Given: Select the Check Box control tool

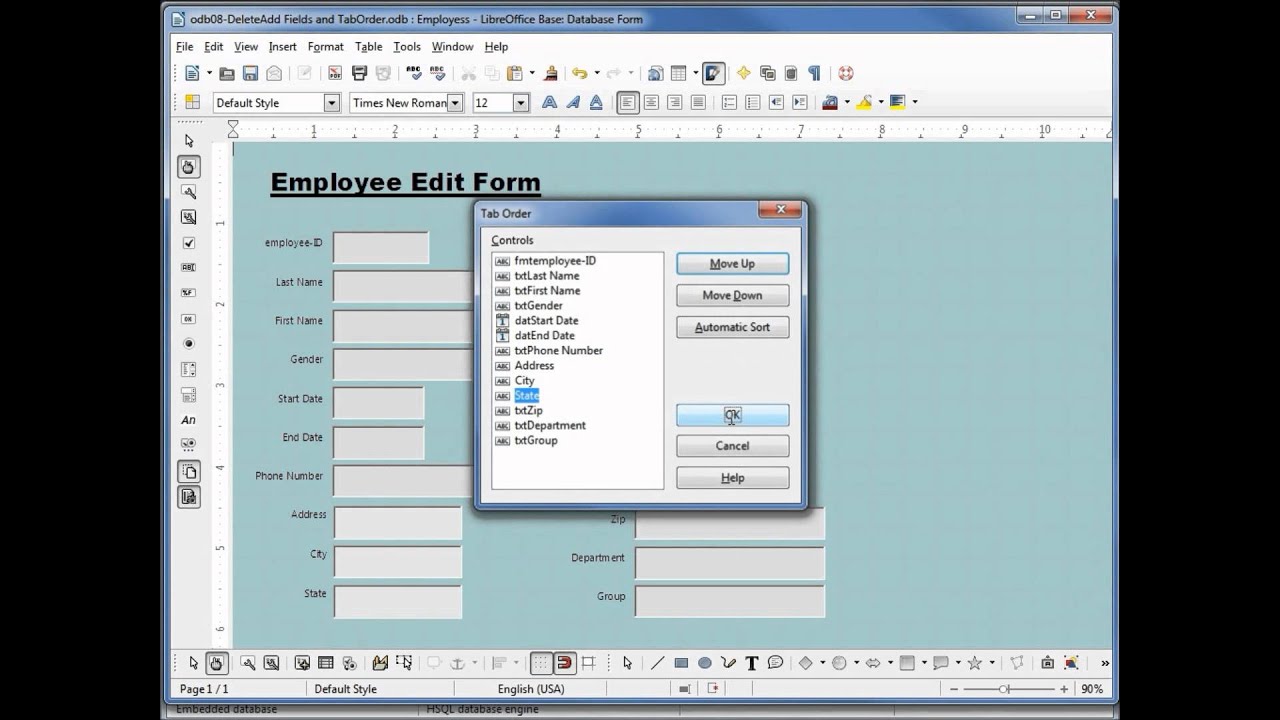Looking at the screenshot, I should pyautogui.click(x=188, y=243).
